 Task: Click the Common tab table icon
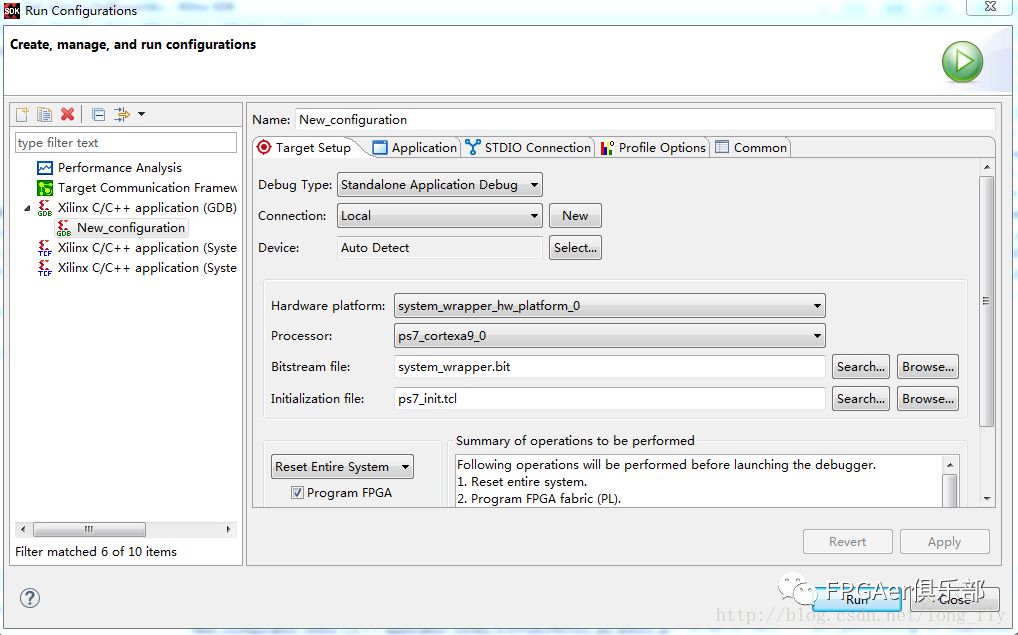click(x=722, y=147)
